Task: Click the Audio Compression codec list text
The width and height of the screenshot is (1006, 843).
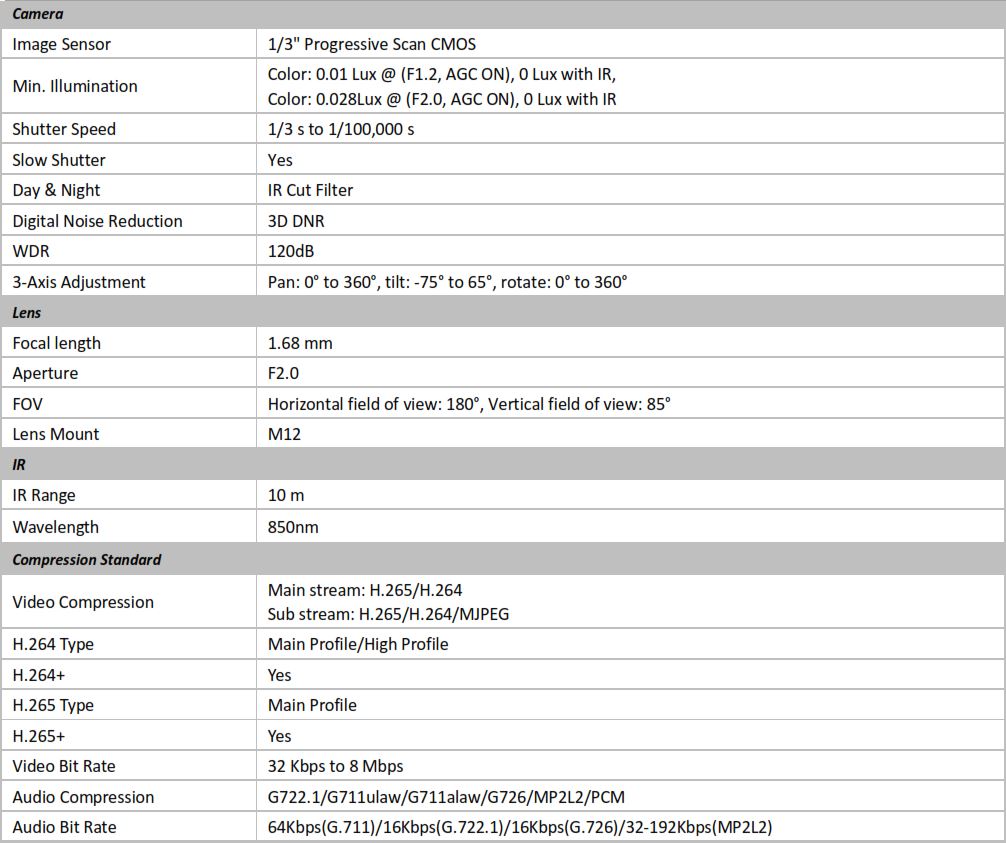Action: click(446, 797)
